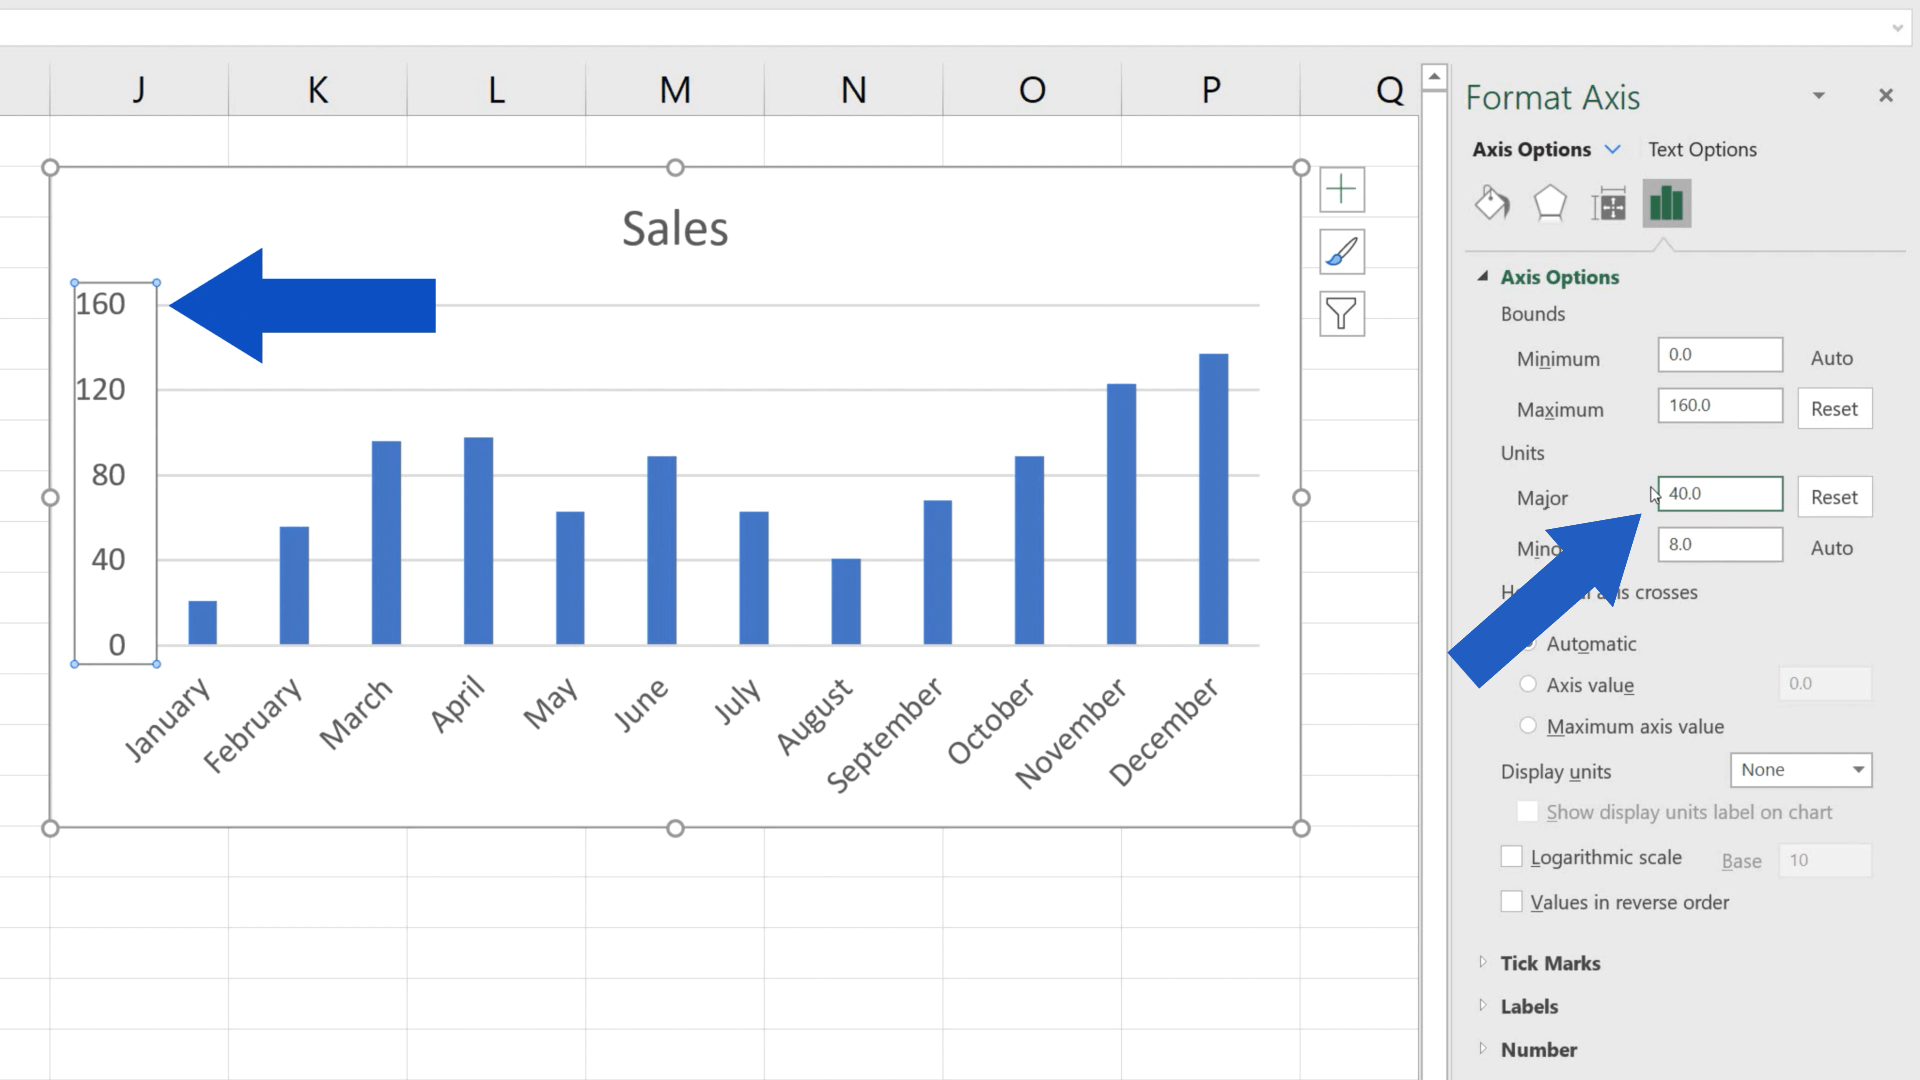This screenshot has height=1080, width=1920.
Task: Expand the Number section
Action: pyautogui.click(x=1538, y=1049)
